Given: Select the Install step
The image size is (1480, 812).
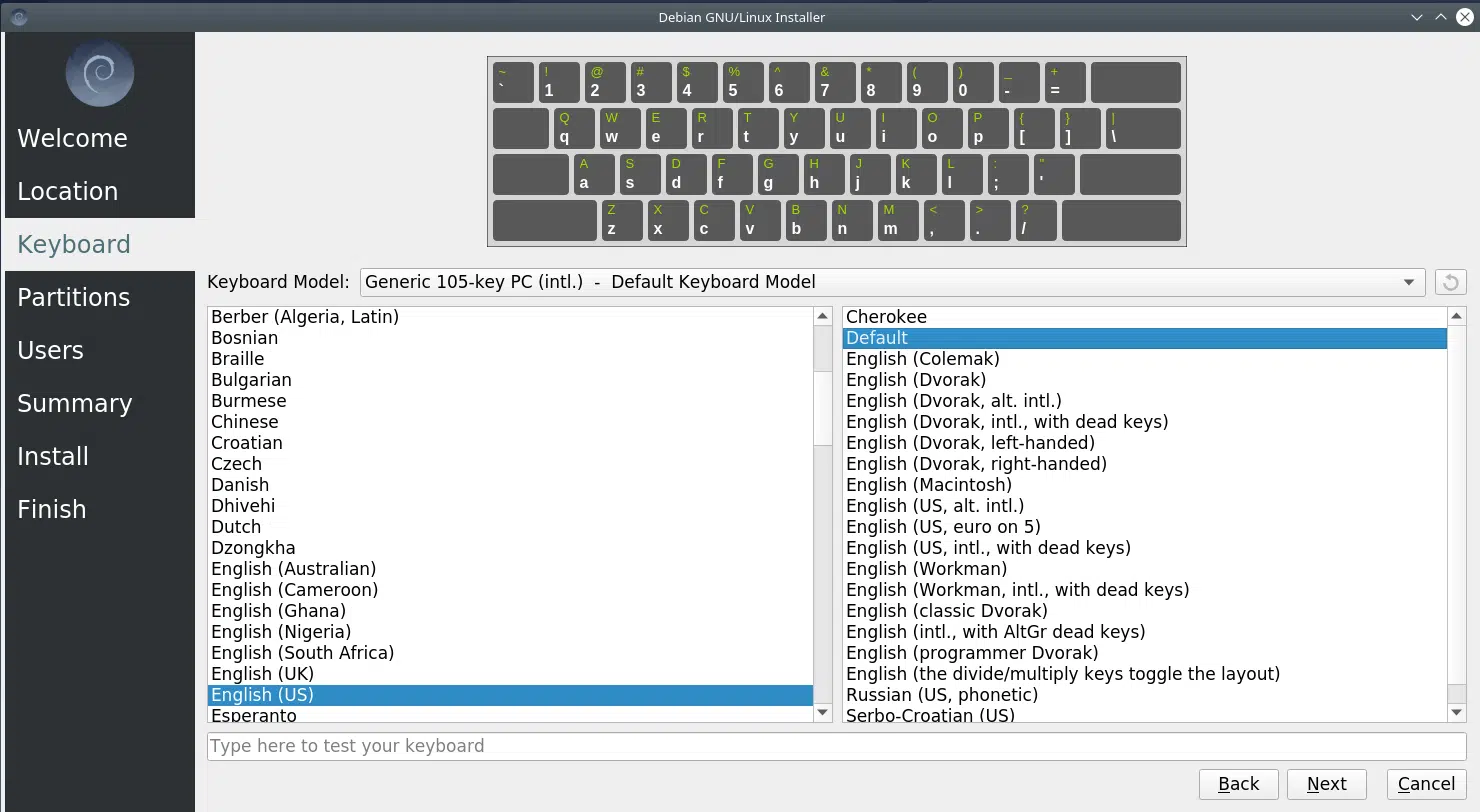Looking at the screenshot, I should 100,456.
